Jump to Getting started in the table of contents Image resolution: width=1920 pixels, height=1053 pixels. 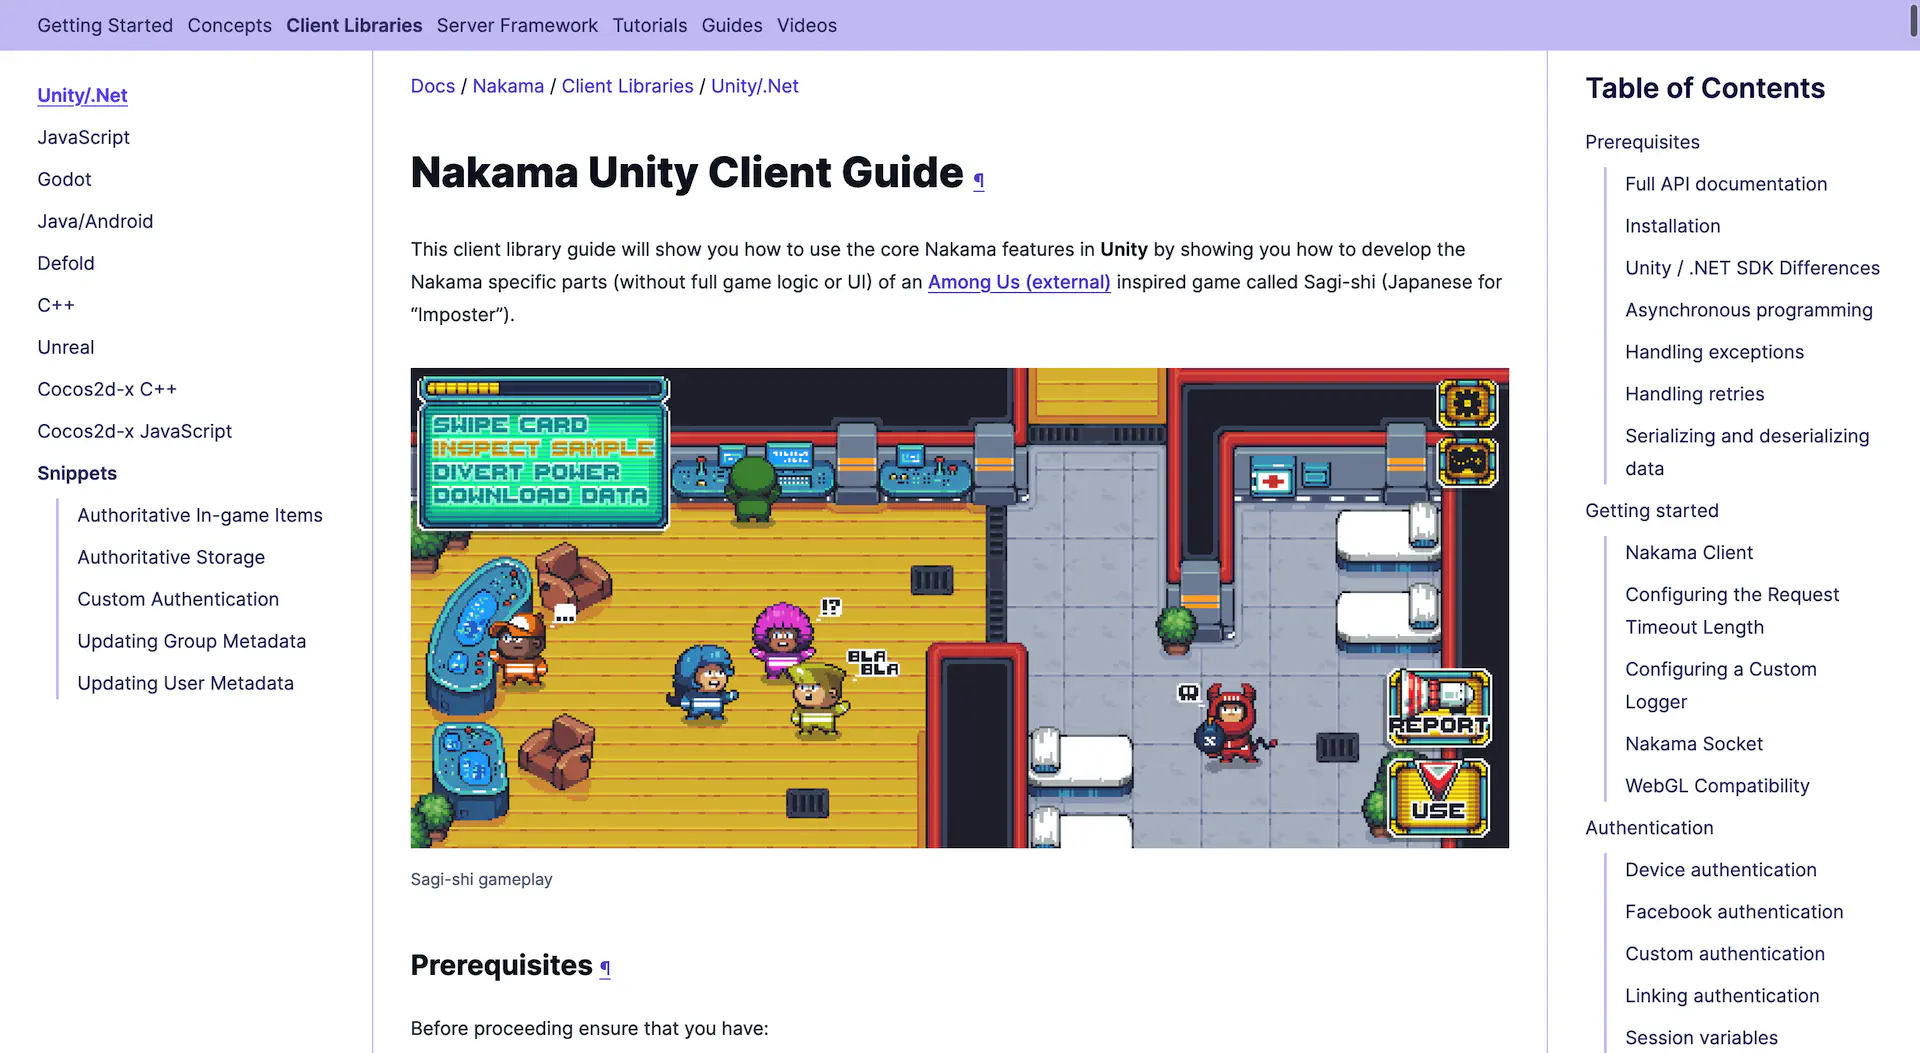click(x=1652, y=510)
